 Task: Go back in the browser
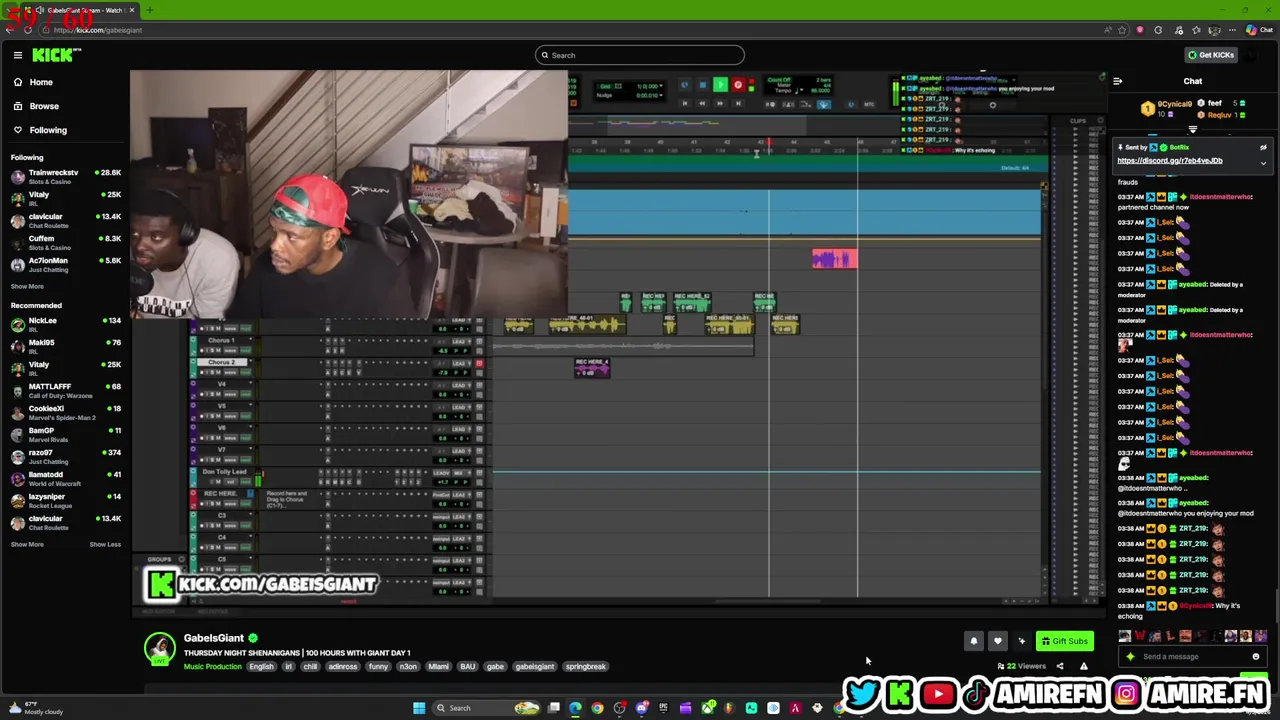pyautogui.click(x=9, y=30)
